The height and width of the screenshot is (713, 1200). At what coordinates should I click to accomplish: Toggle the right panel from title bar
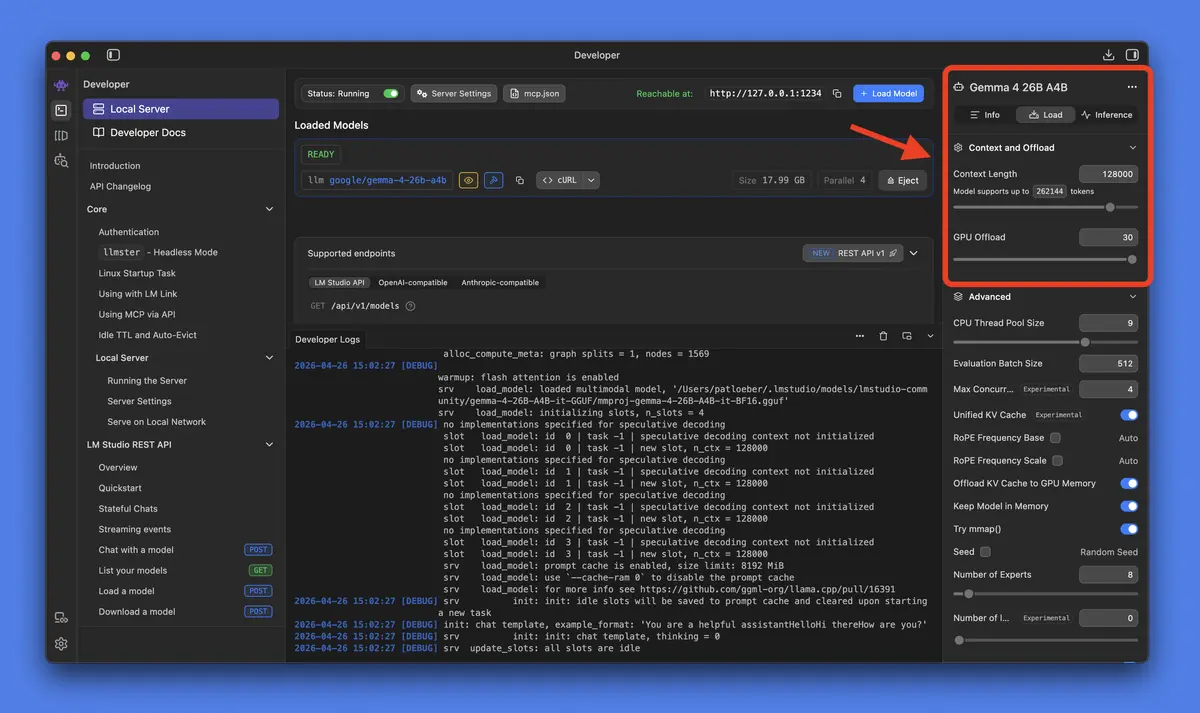[x=1132, y=55]
